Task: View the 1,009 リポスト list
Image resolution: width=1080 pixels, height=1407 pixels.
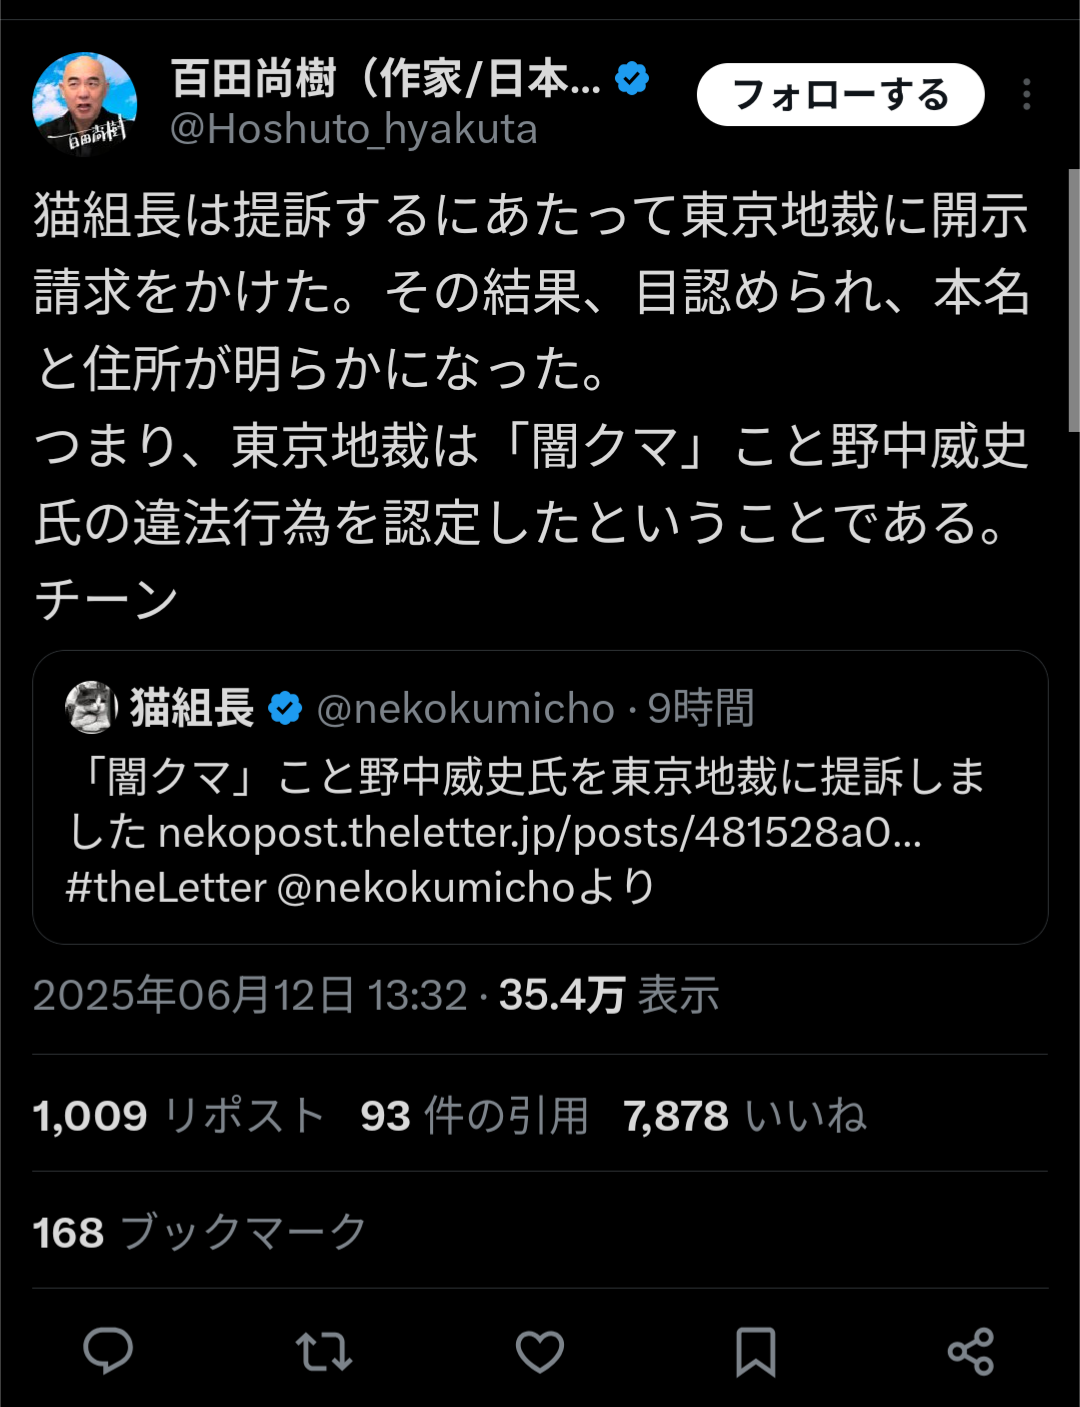Action: point(178,1116)
